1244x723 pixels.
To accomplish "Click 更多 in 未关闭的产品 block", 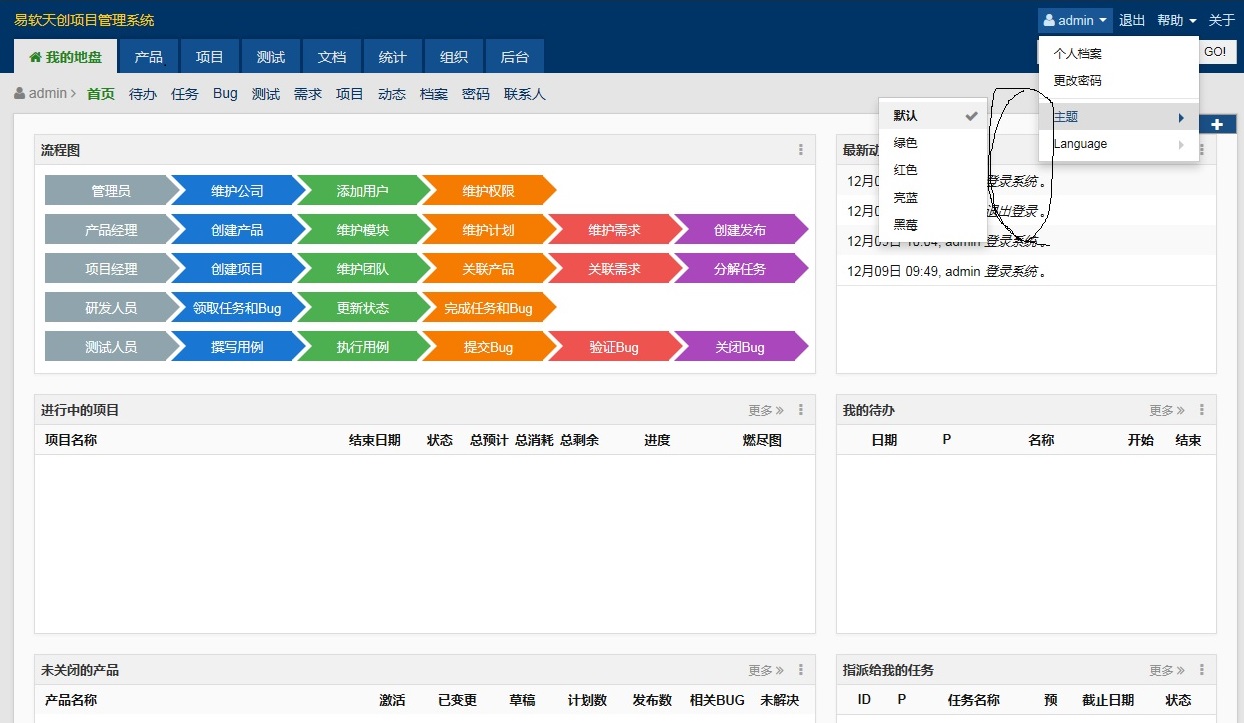I will [x=766, y=670].
